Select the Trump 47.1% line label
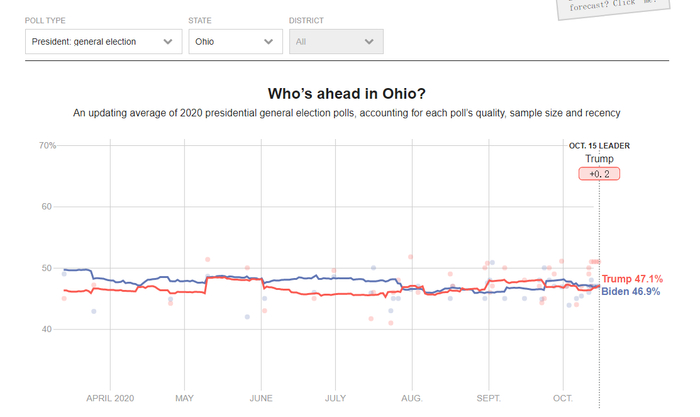This screenshot has width=700, height=417. click(x=632, y=279)
